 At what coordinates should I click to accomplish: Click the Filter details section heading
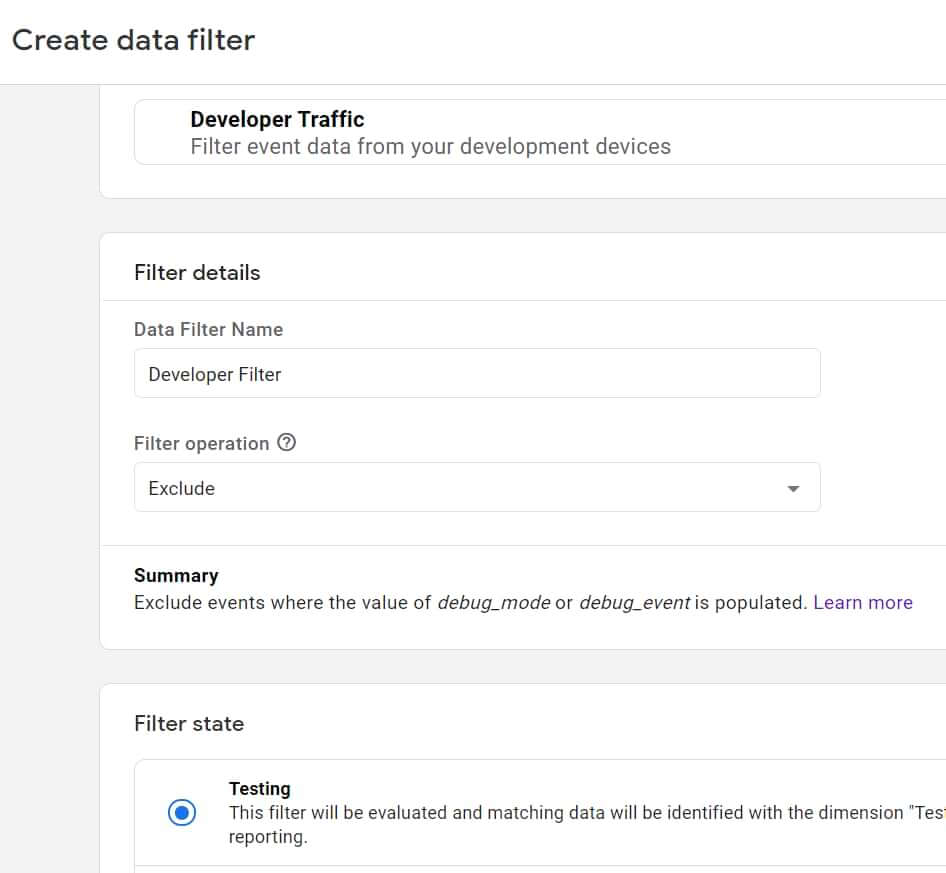(197, 272)
